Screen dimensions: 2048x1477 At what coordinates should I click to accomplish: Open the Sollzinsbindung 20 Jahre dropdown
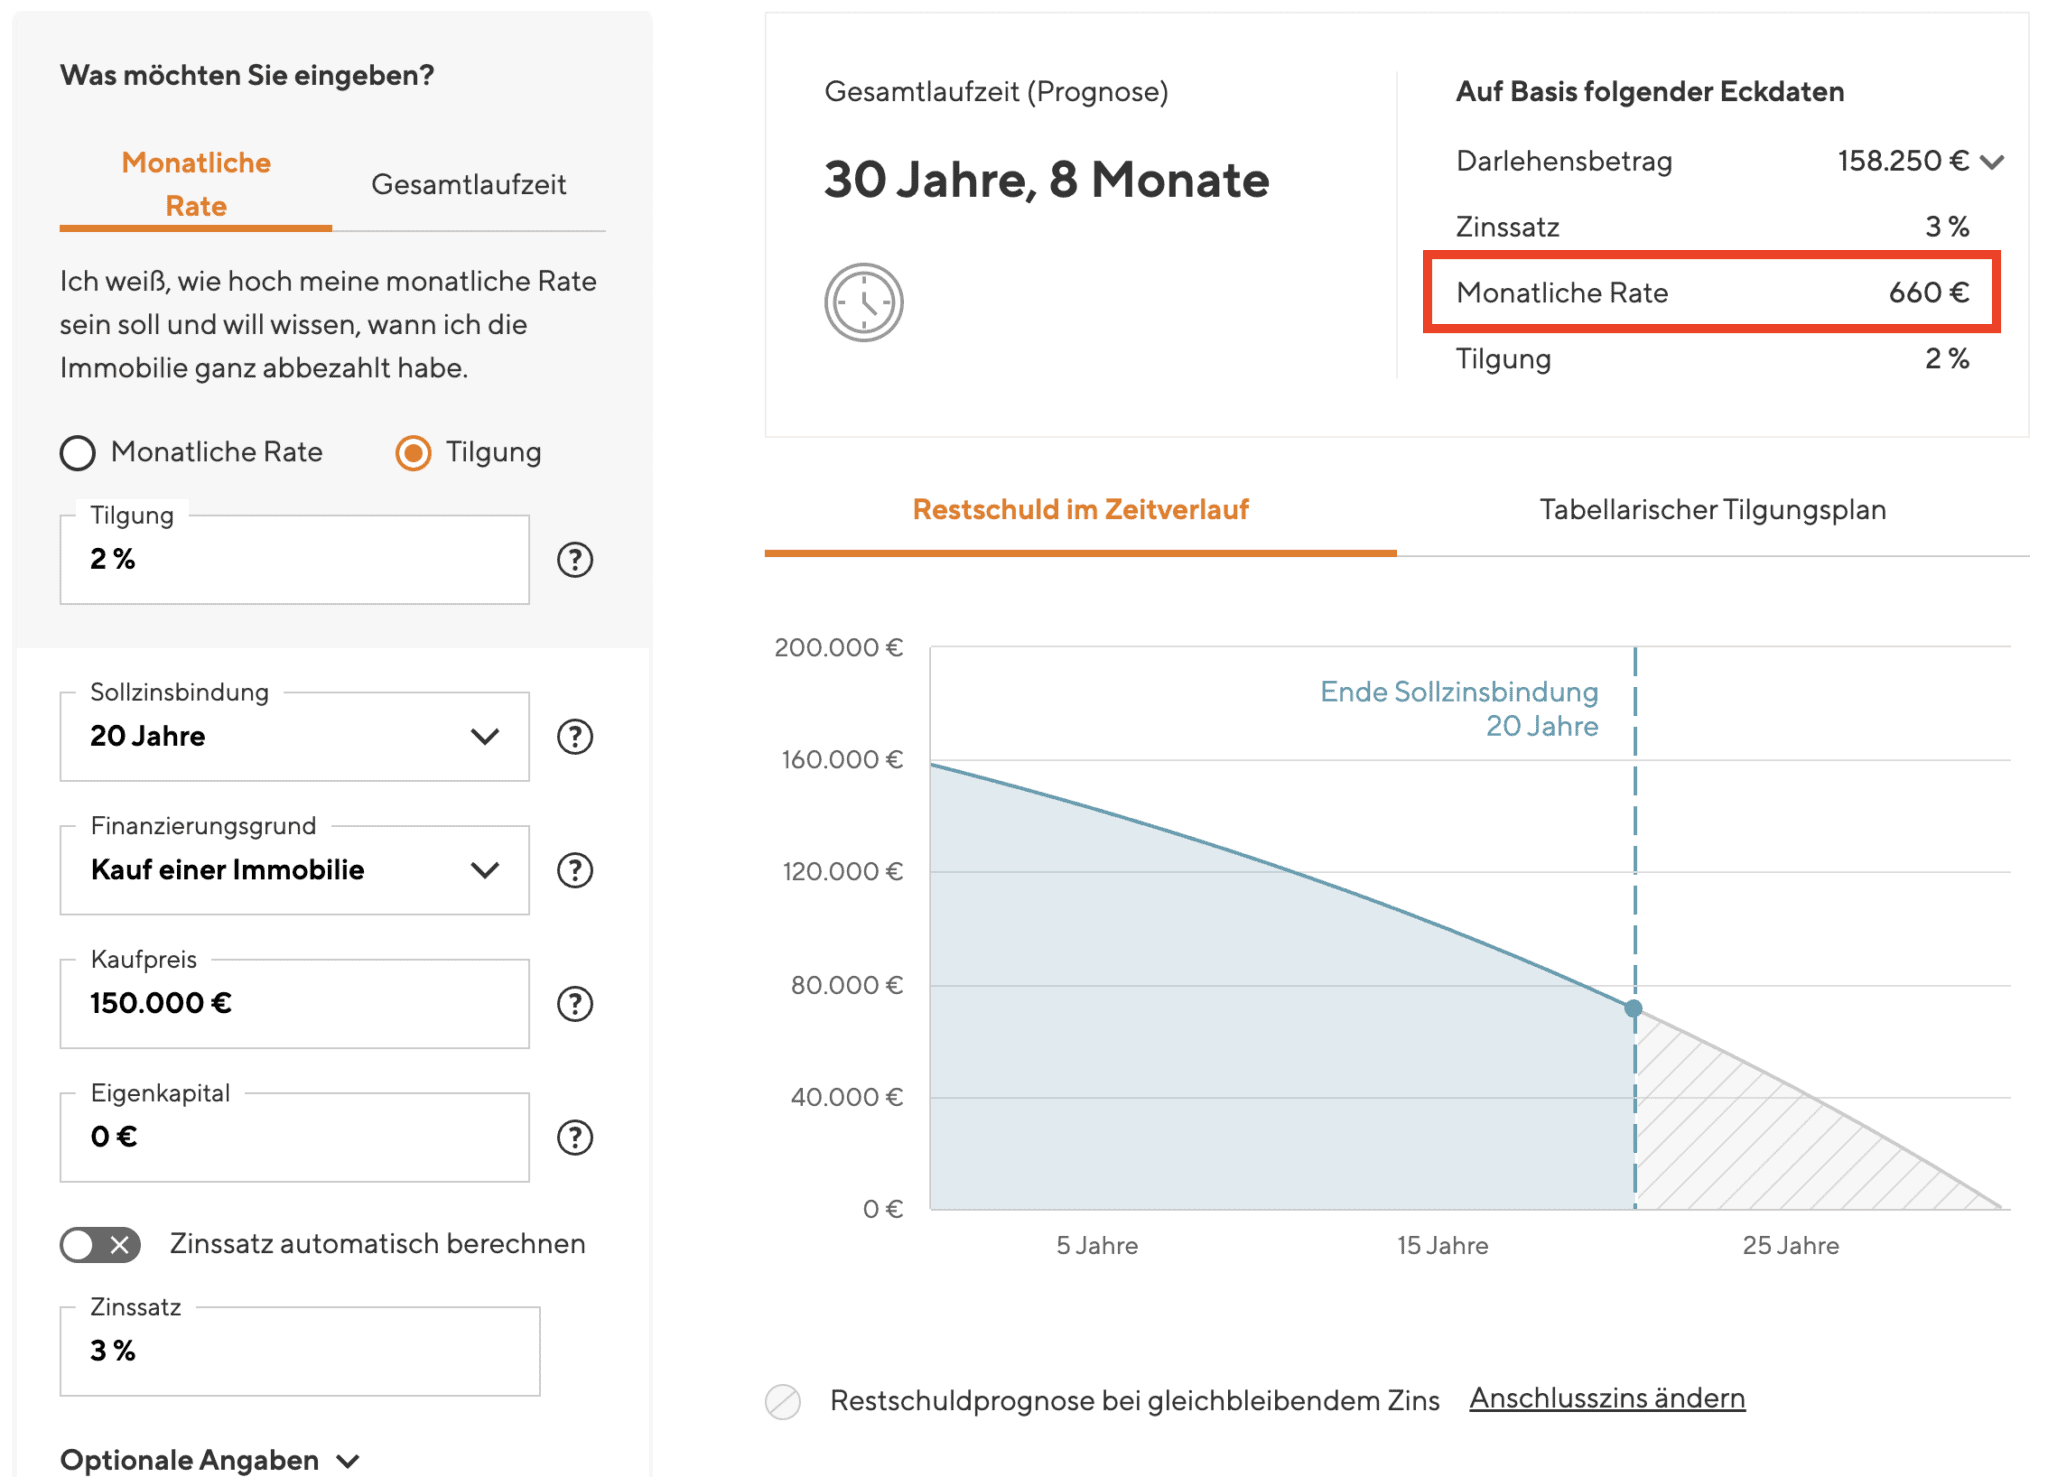pyautogui.click(x=294, y=737)
